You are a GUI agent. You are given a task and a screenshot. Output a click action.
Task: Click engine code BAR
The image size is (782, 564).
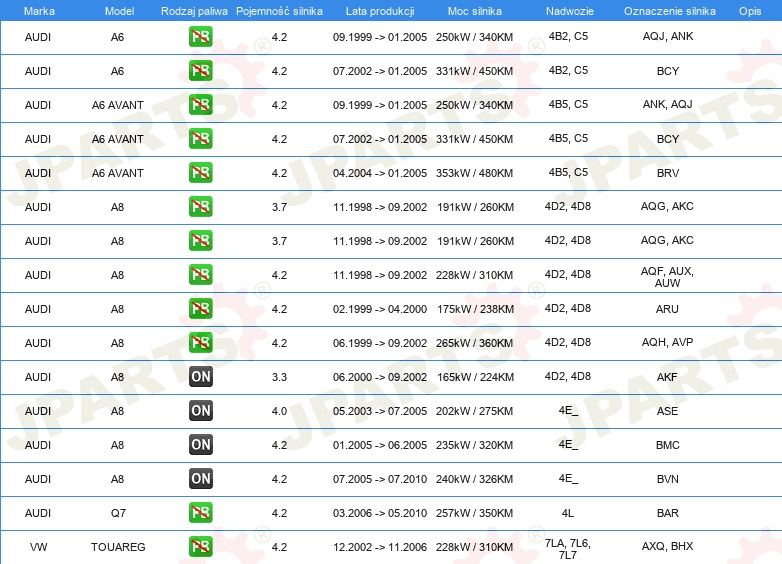tap(668, 513)
